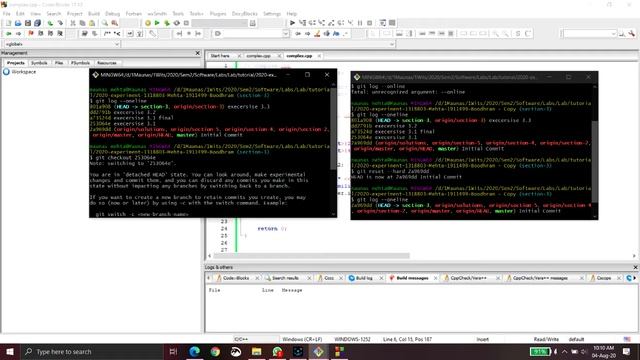Click the battery indicator in system tray
The width and height of the screenshot is (640, 360).
(540, 351)
